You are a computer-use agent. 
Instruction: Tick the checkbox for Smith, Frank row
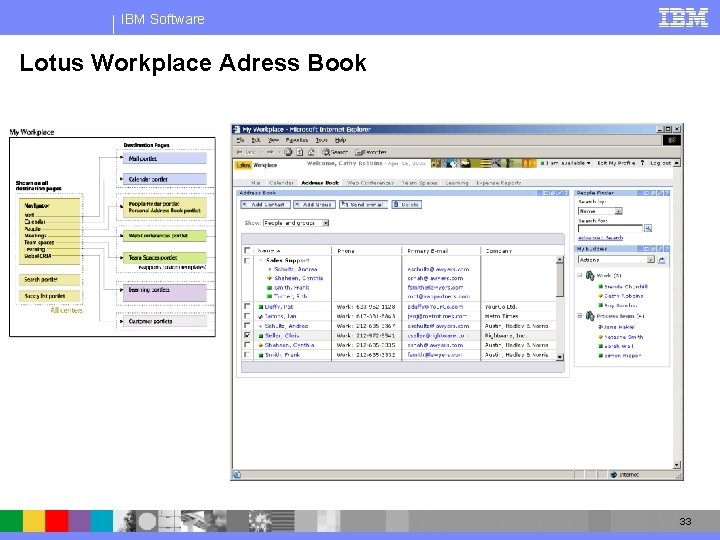click(247, 354)
